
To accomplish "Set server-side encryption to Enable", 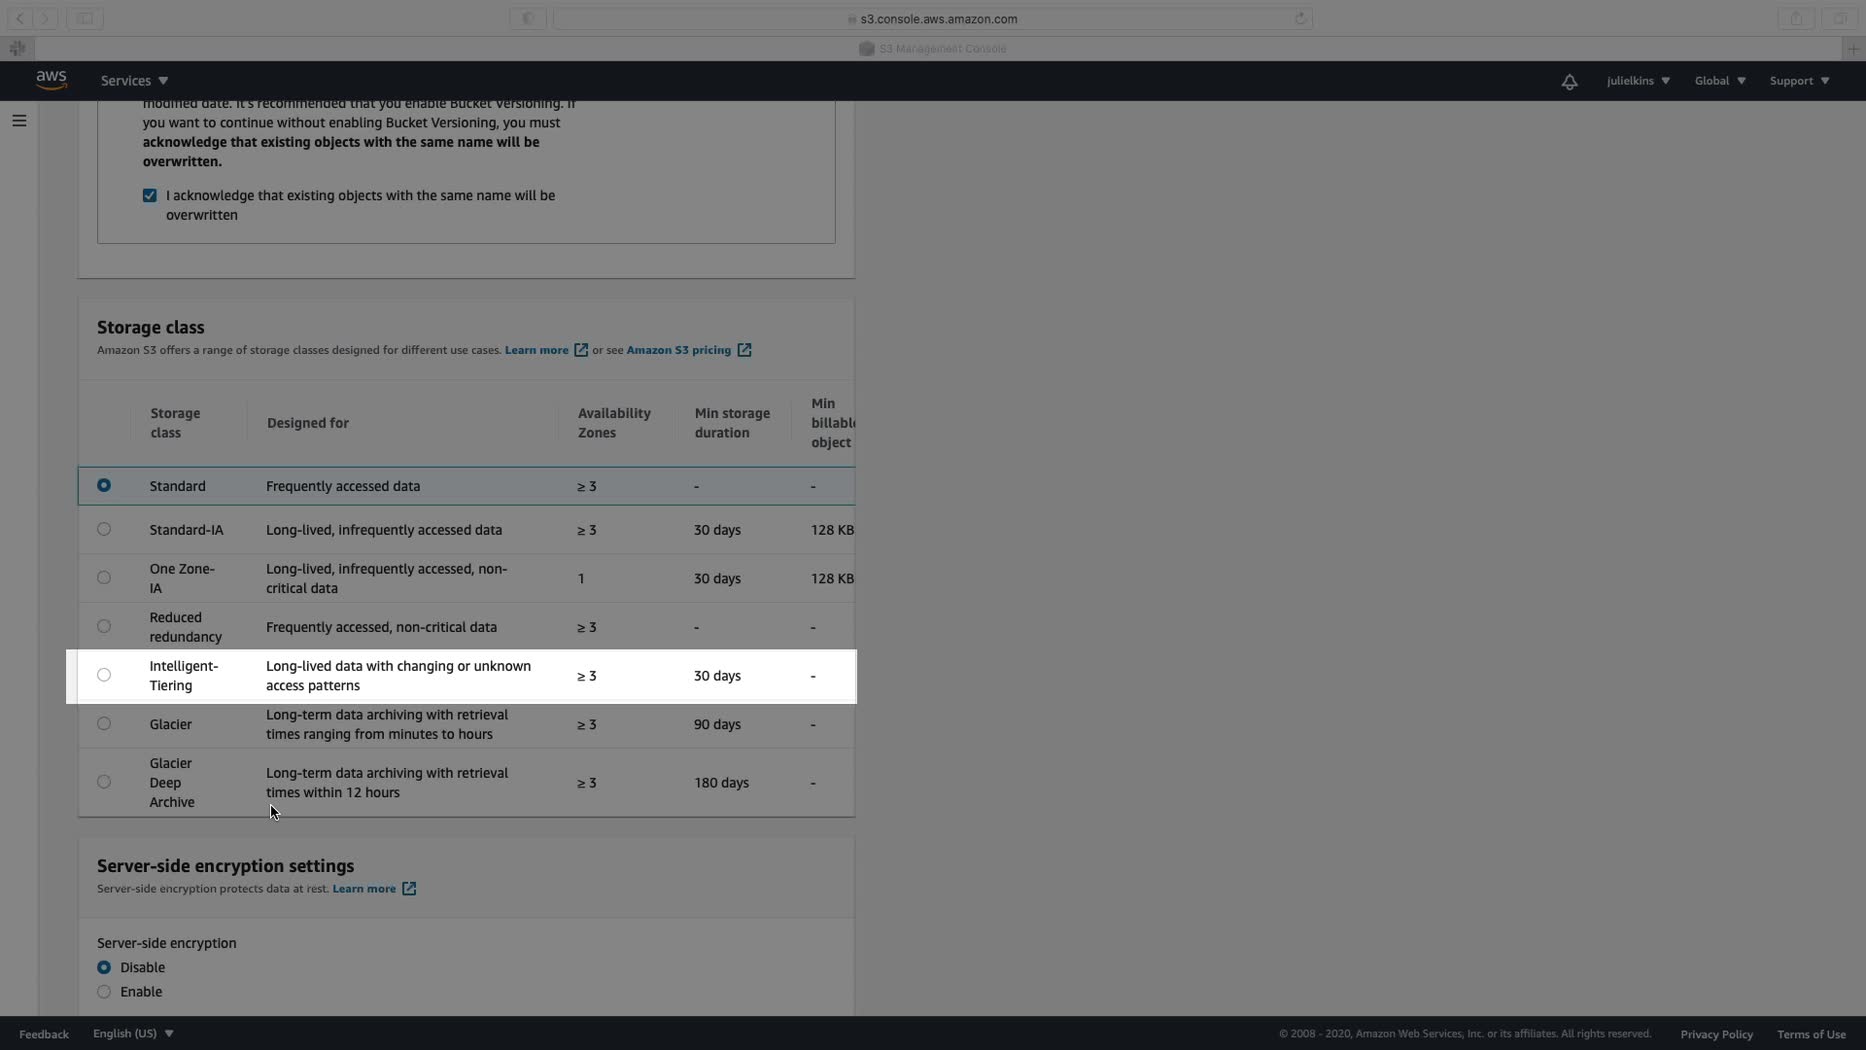I will (x=104, y=992).
